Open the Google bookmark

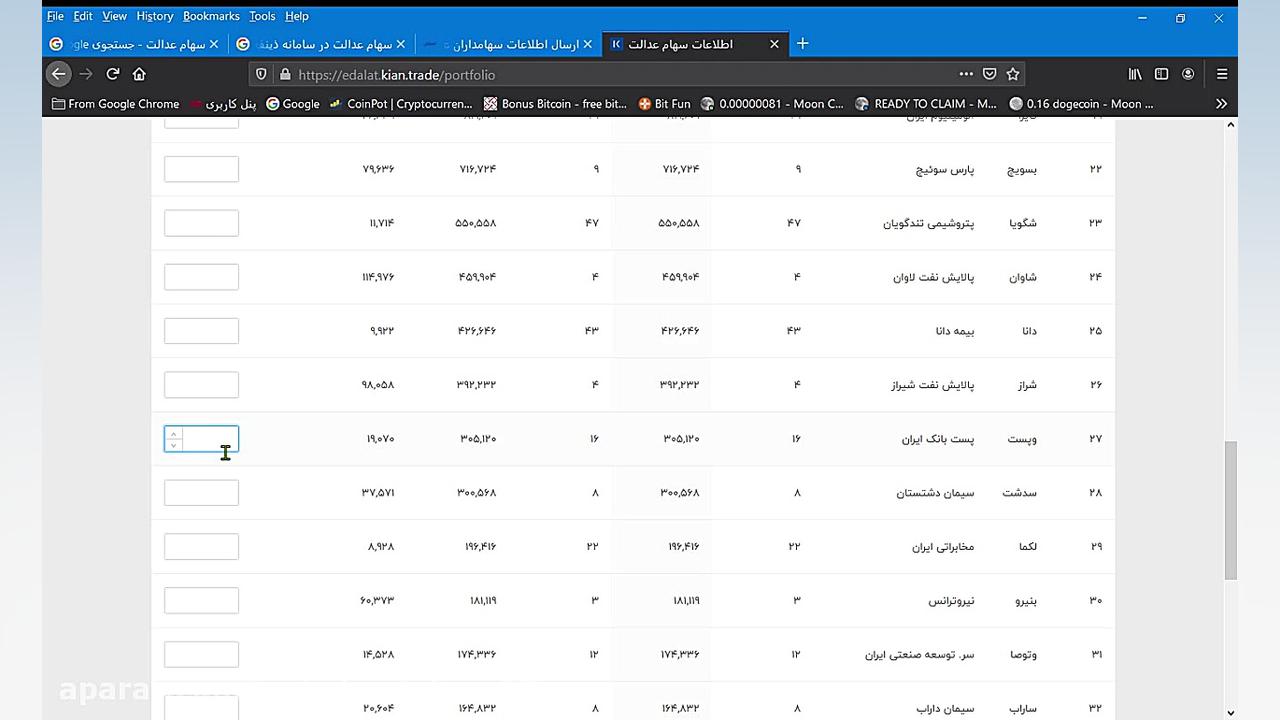(293, 104)
